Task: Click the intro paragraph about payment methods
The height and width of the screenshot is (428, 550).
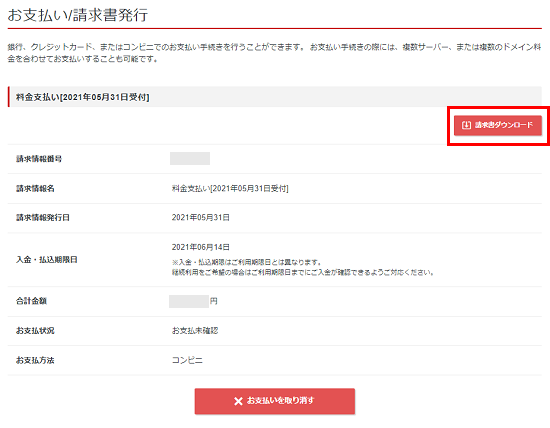Action: [x=275, y=53]
